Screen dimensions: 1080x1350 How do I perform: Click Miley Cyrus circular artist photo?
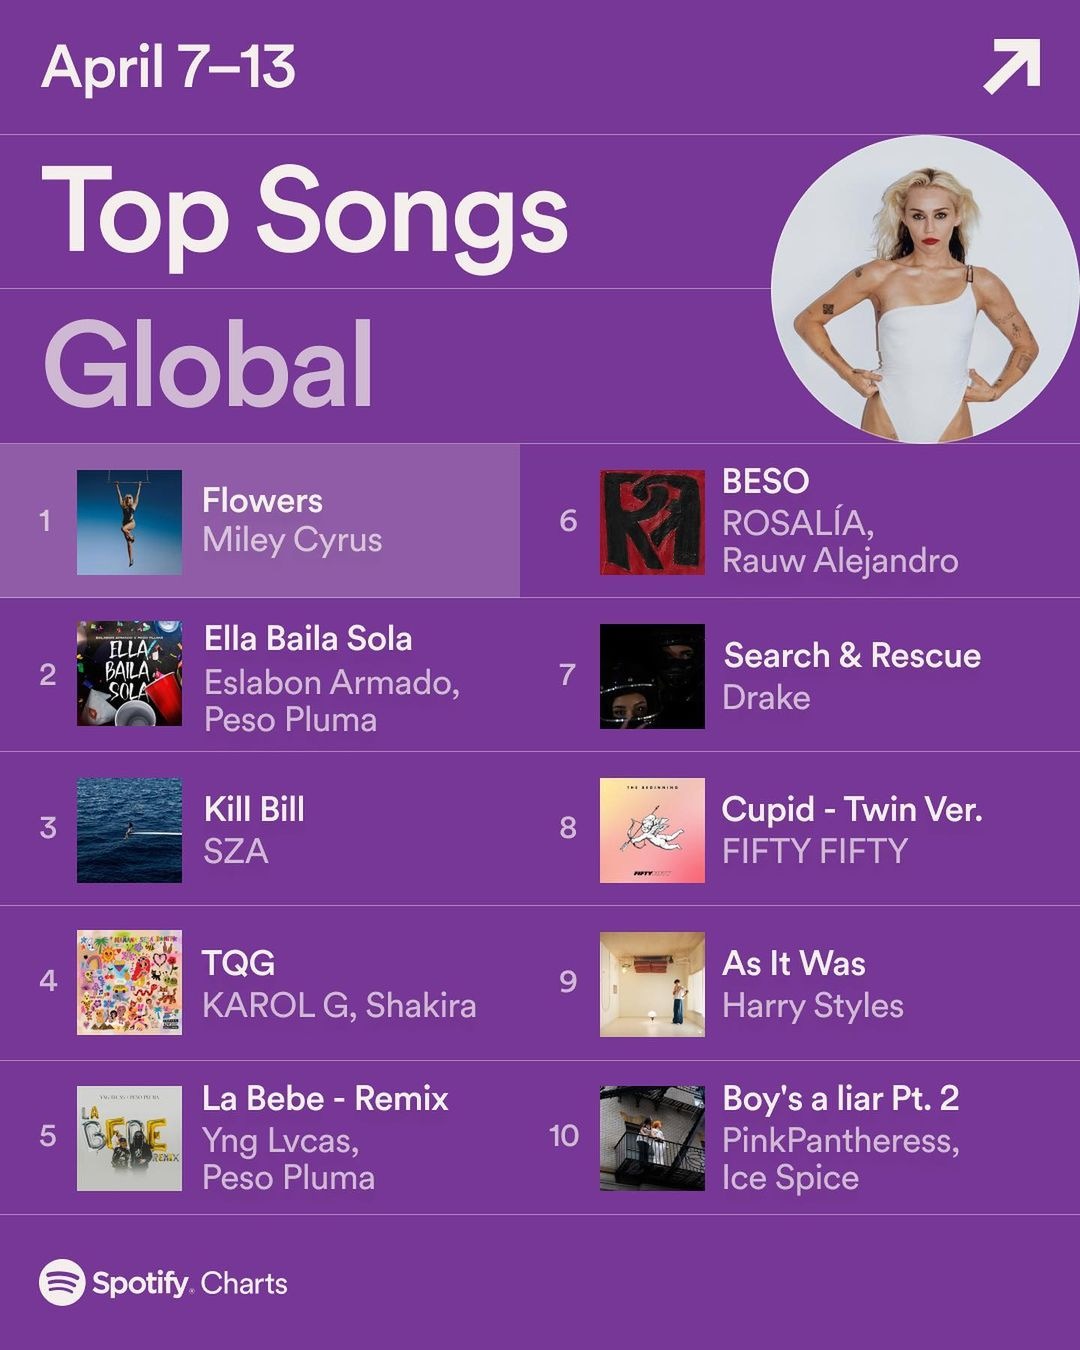click(x=925, y=290)
